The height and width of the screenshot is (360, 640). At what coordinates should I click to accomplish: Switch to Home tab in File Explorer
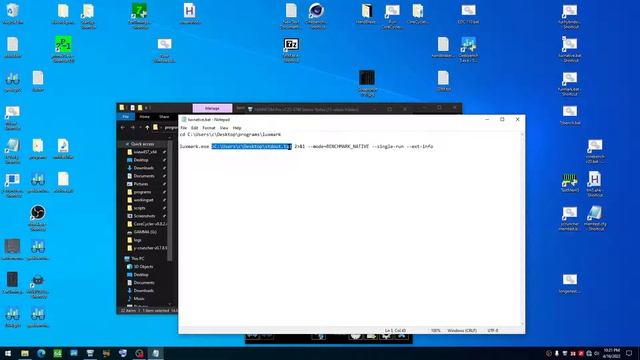click(144, 117)
